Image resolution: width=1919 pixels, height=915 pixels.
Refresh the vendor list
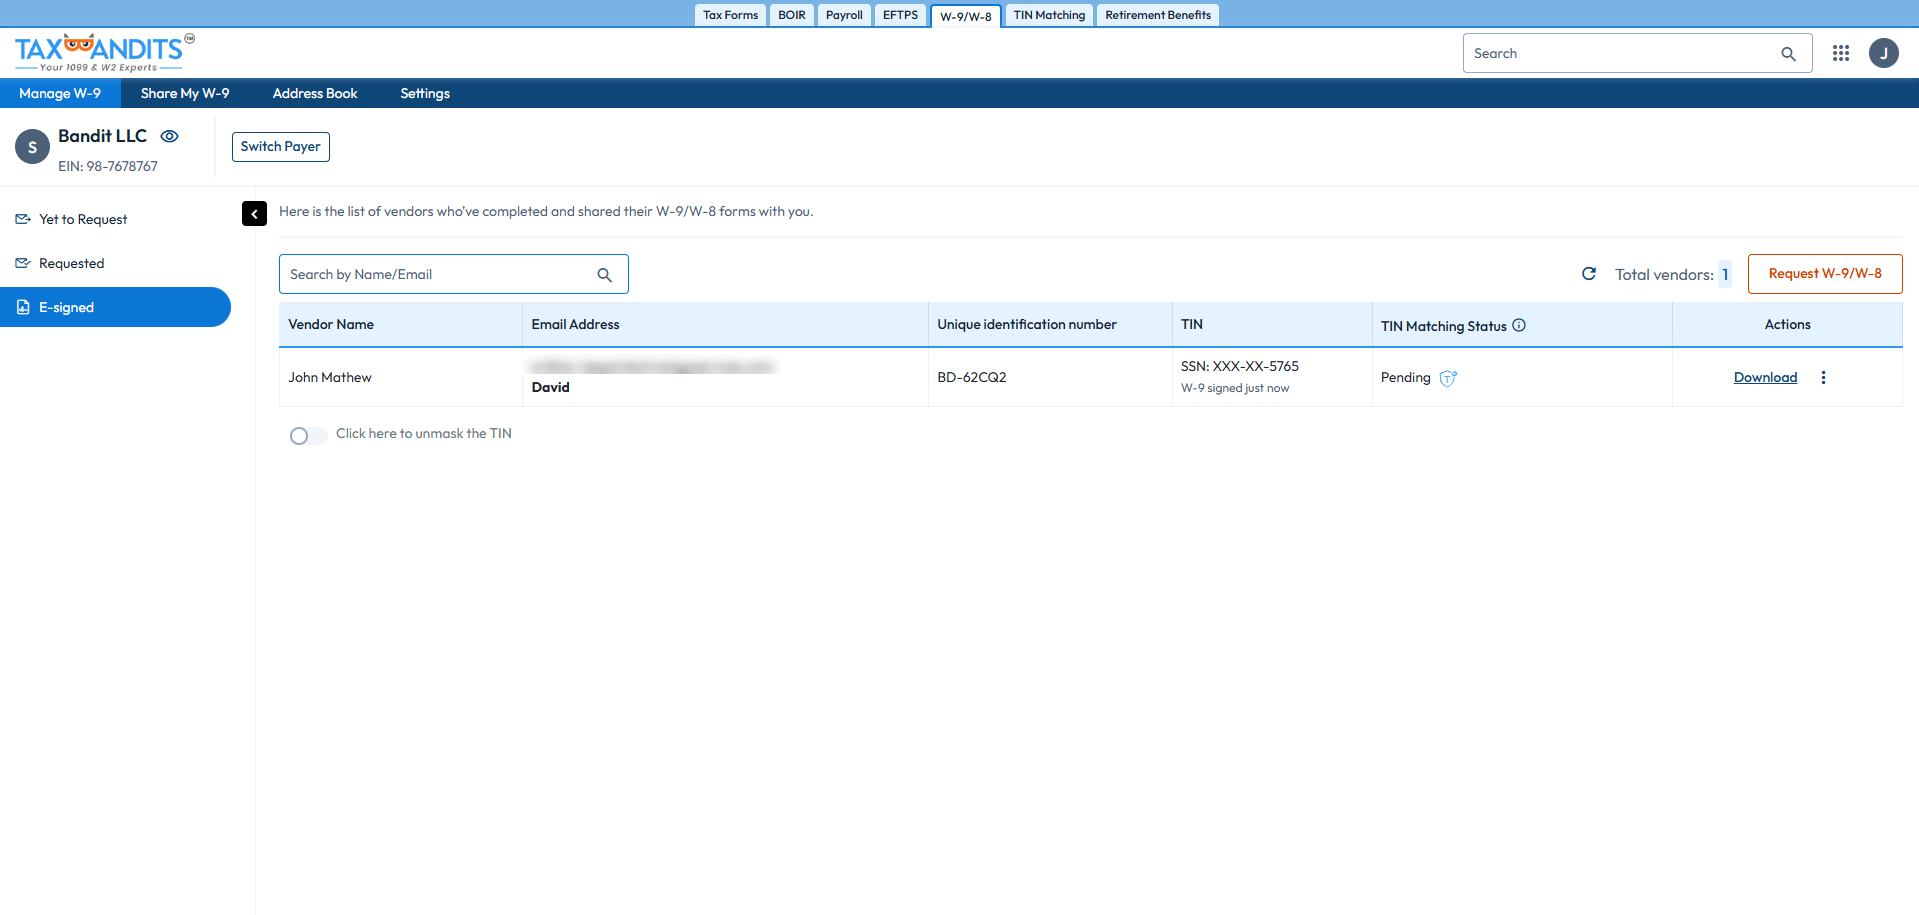click(x=1588, y=273)
